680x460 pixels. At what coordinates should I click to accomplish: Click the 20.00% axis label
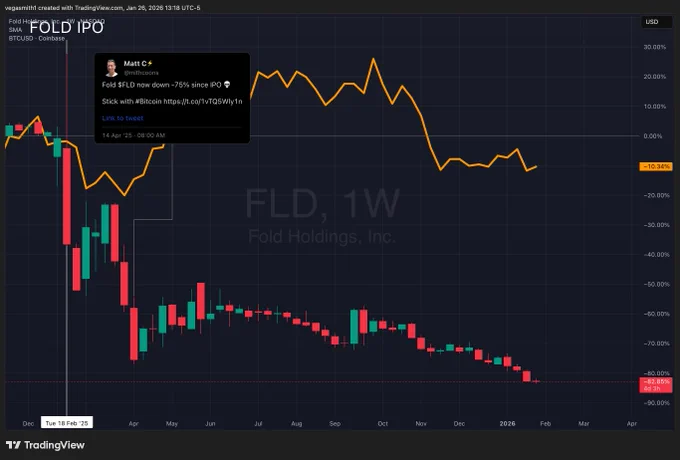tap(654, 77)
